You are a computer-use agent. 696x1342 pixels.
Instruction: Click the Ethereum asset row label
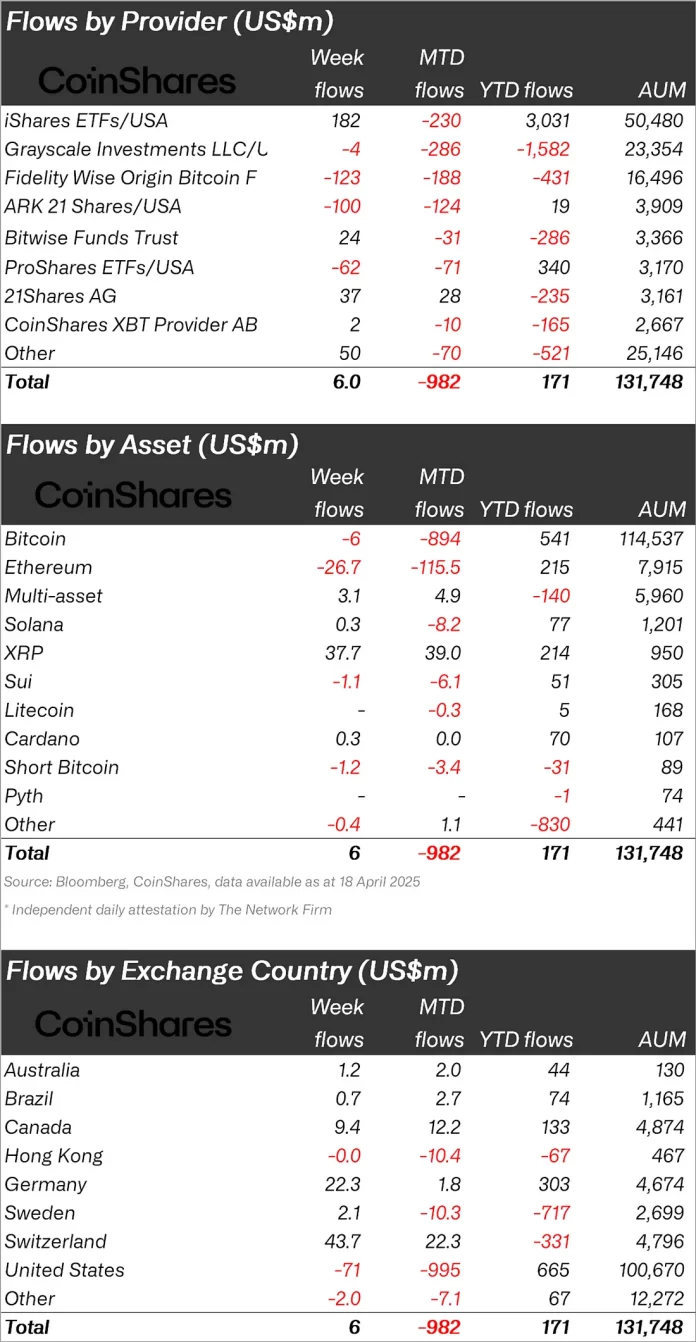[x=48, y=568]
